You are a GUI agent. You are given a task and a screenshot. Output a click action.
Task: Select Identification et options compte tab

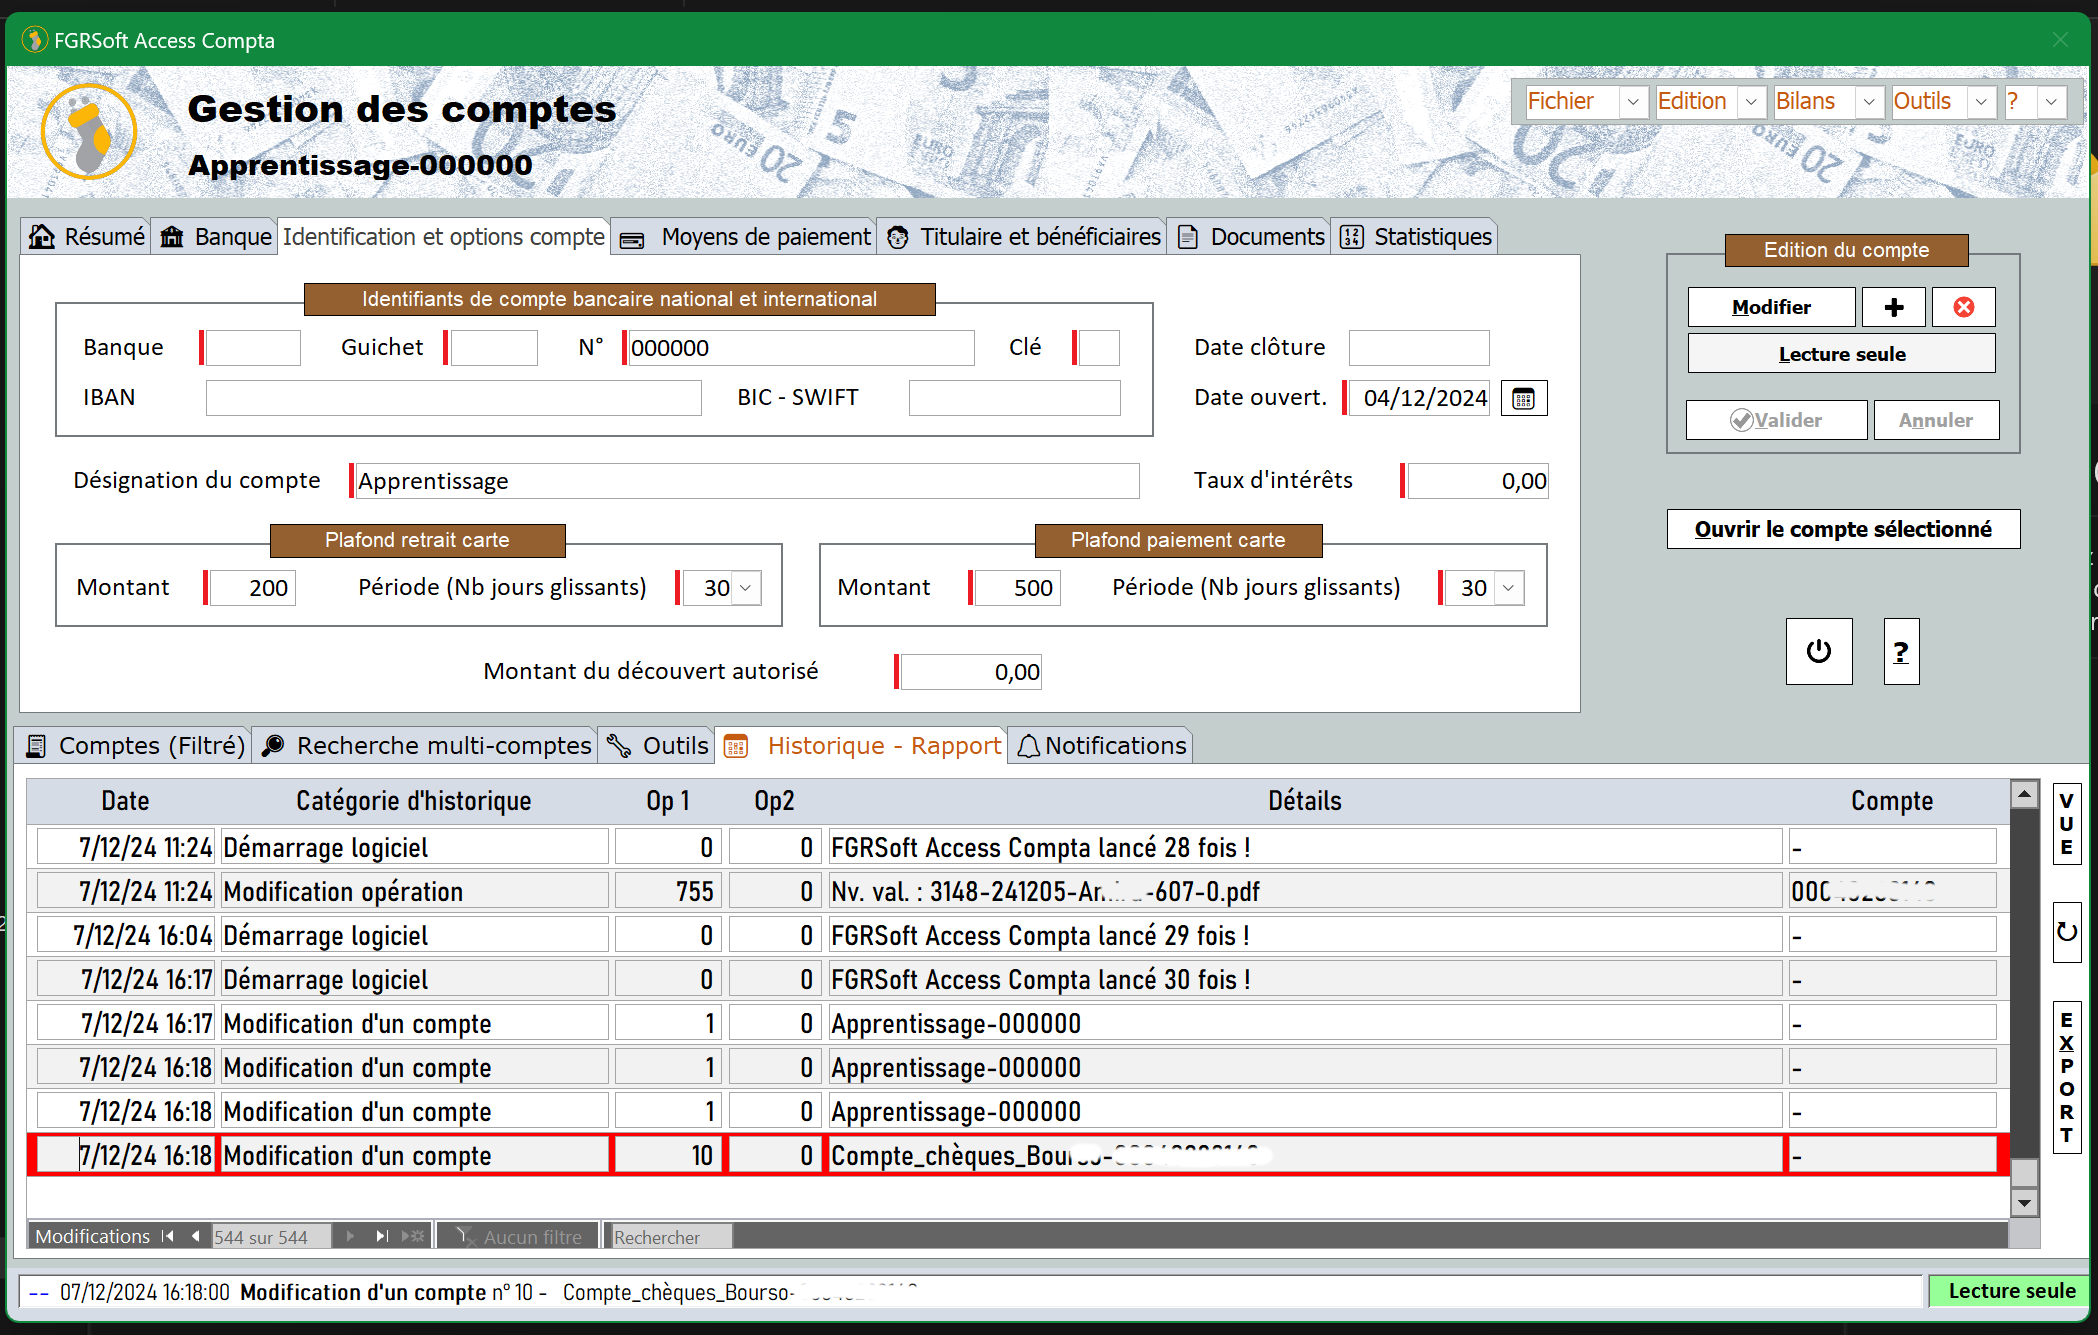tap(443, 237)
